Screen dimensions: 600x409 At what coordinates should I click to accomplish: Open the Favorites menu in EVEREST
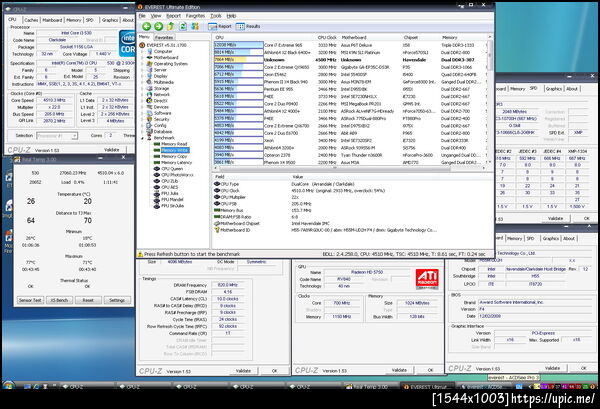[195, 16]
